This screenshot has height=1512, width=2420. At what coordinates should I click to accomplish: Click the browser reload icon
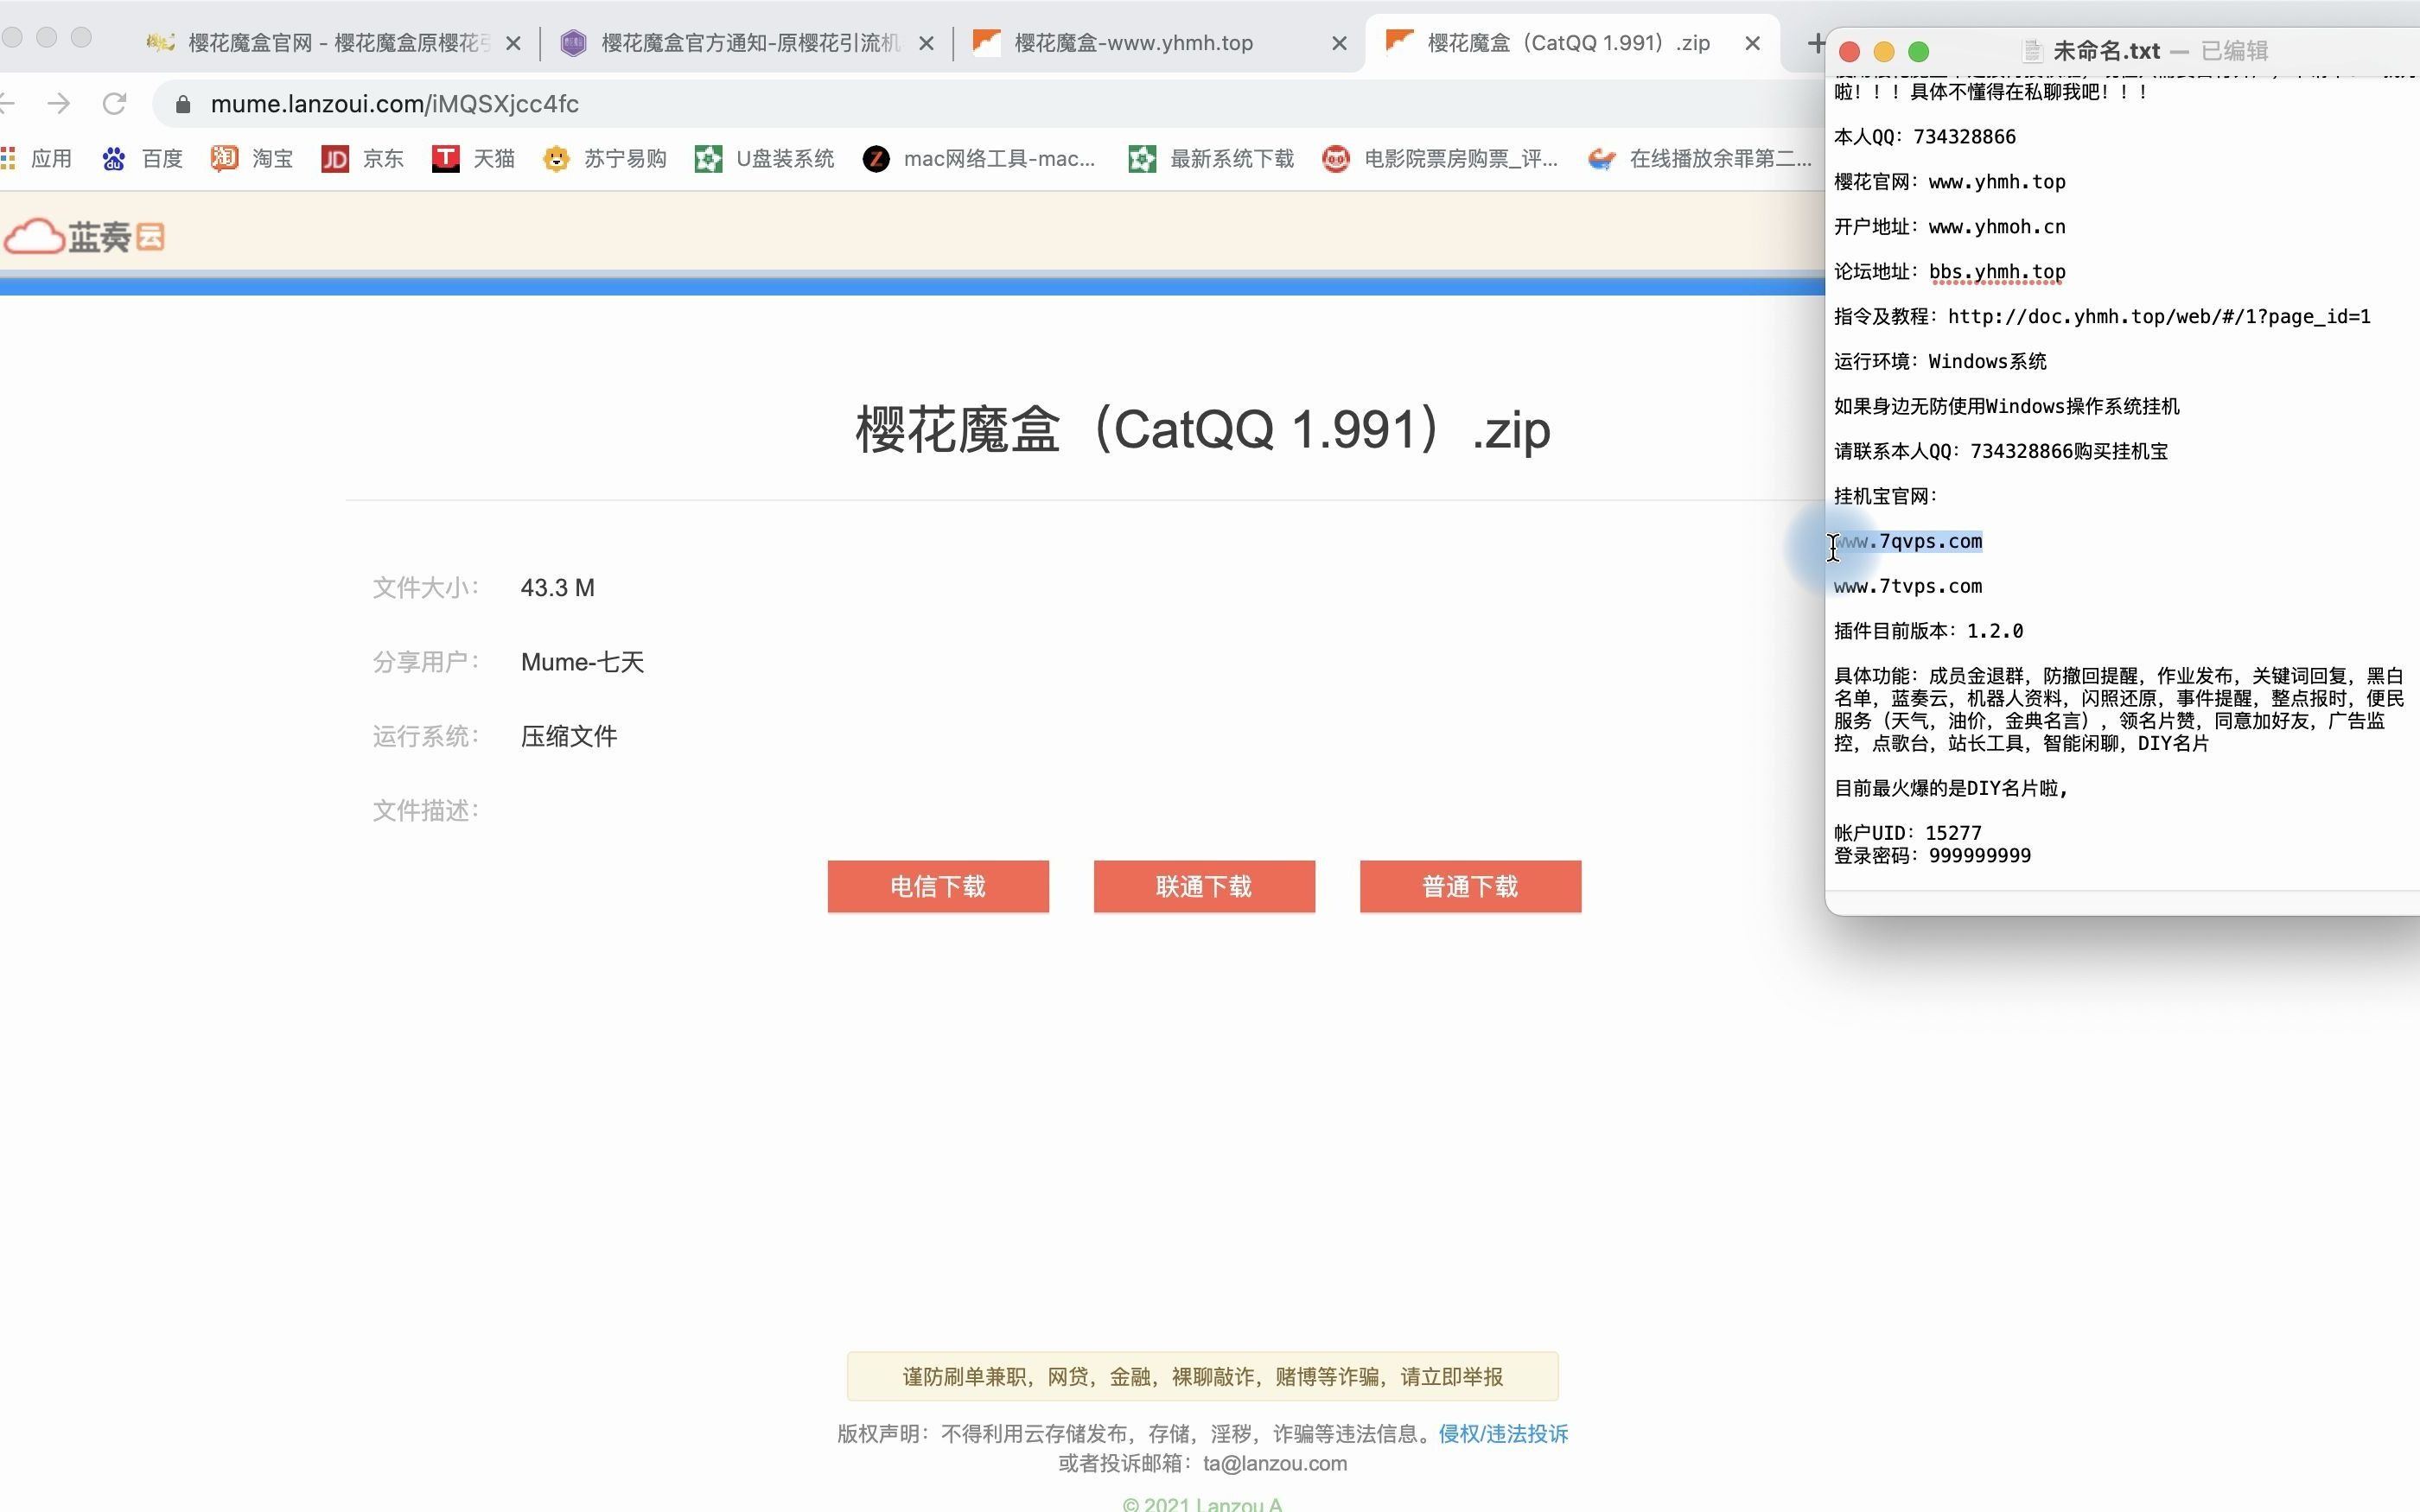pyautogui.click(x=114, y=104)
